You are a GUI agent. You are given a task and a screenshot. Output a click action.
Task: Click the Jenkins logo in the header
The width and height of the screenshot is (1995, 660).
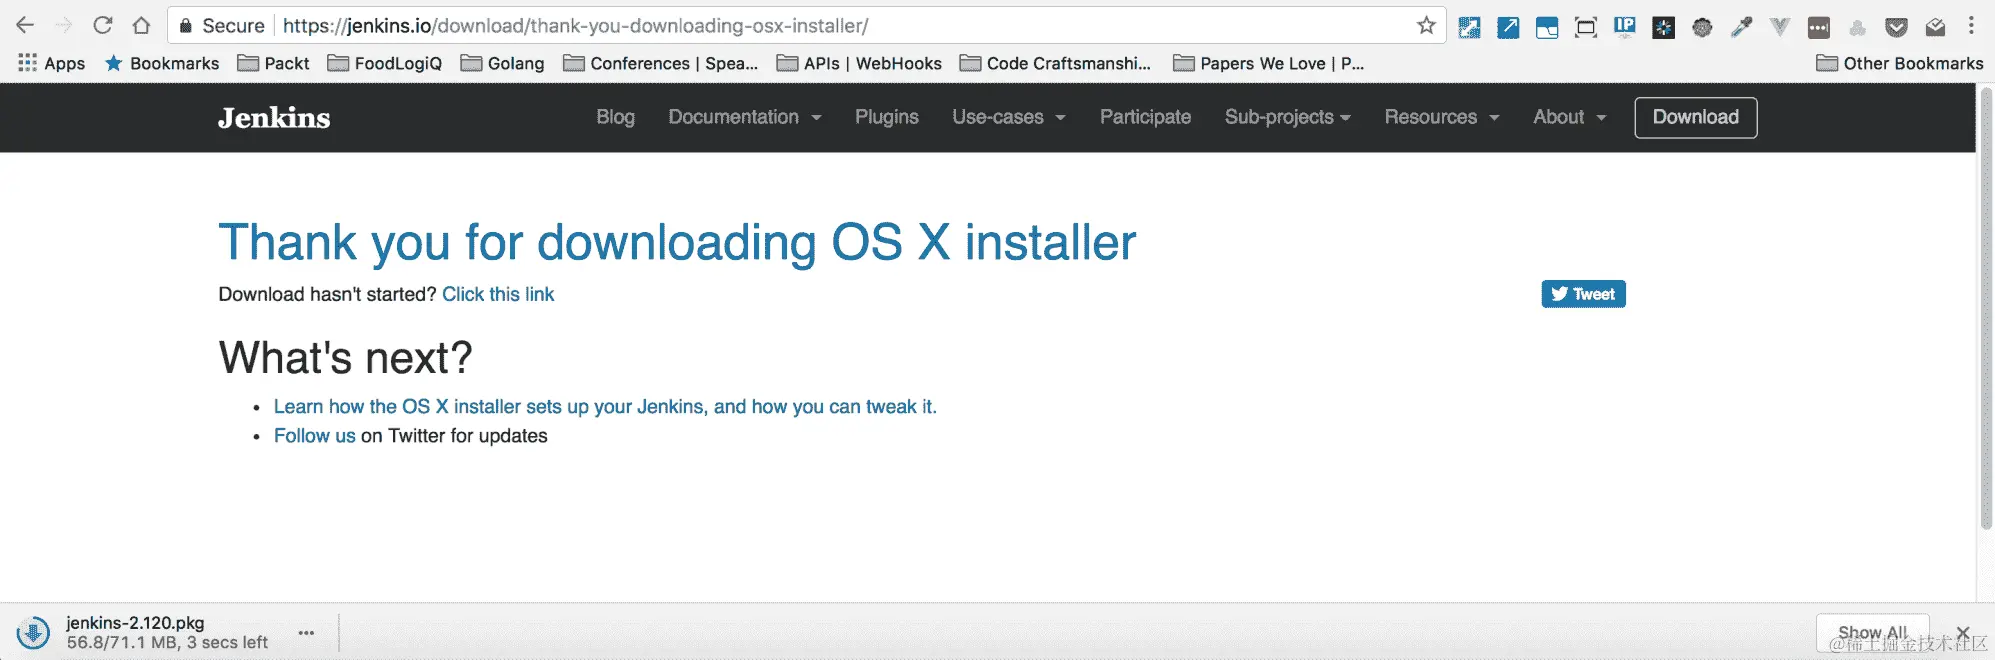click(274, 117)
